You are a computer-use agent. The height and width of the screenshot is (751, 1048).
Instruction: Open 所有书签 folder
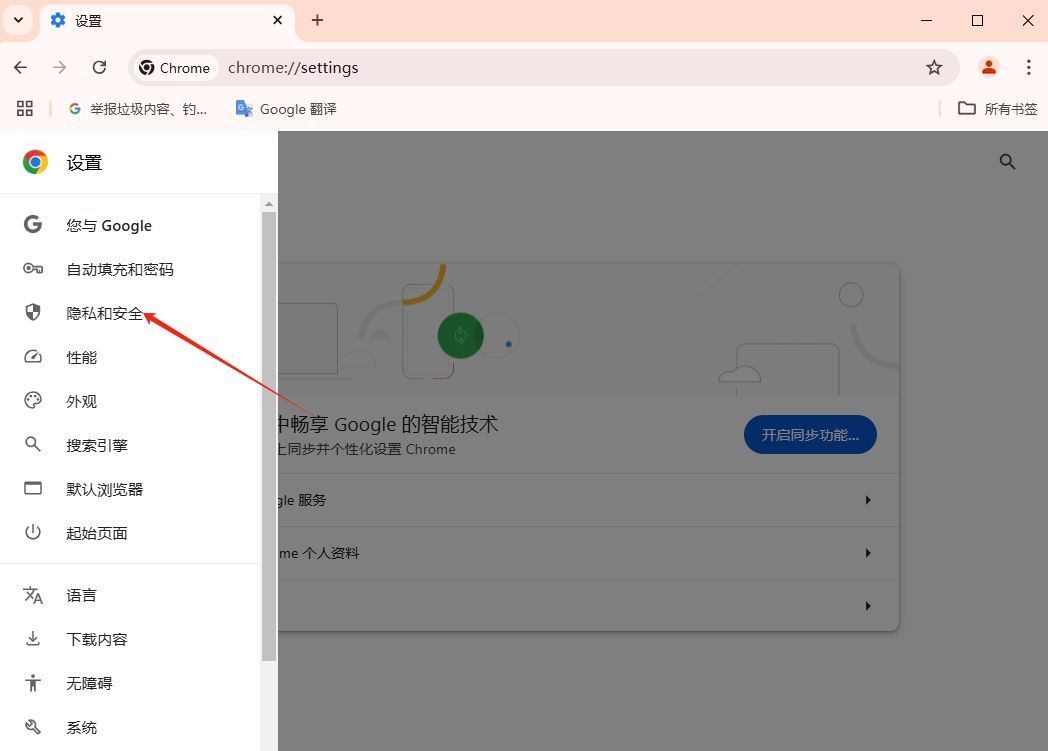(997, 109)
